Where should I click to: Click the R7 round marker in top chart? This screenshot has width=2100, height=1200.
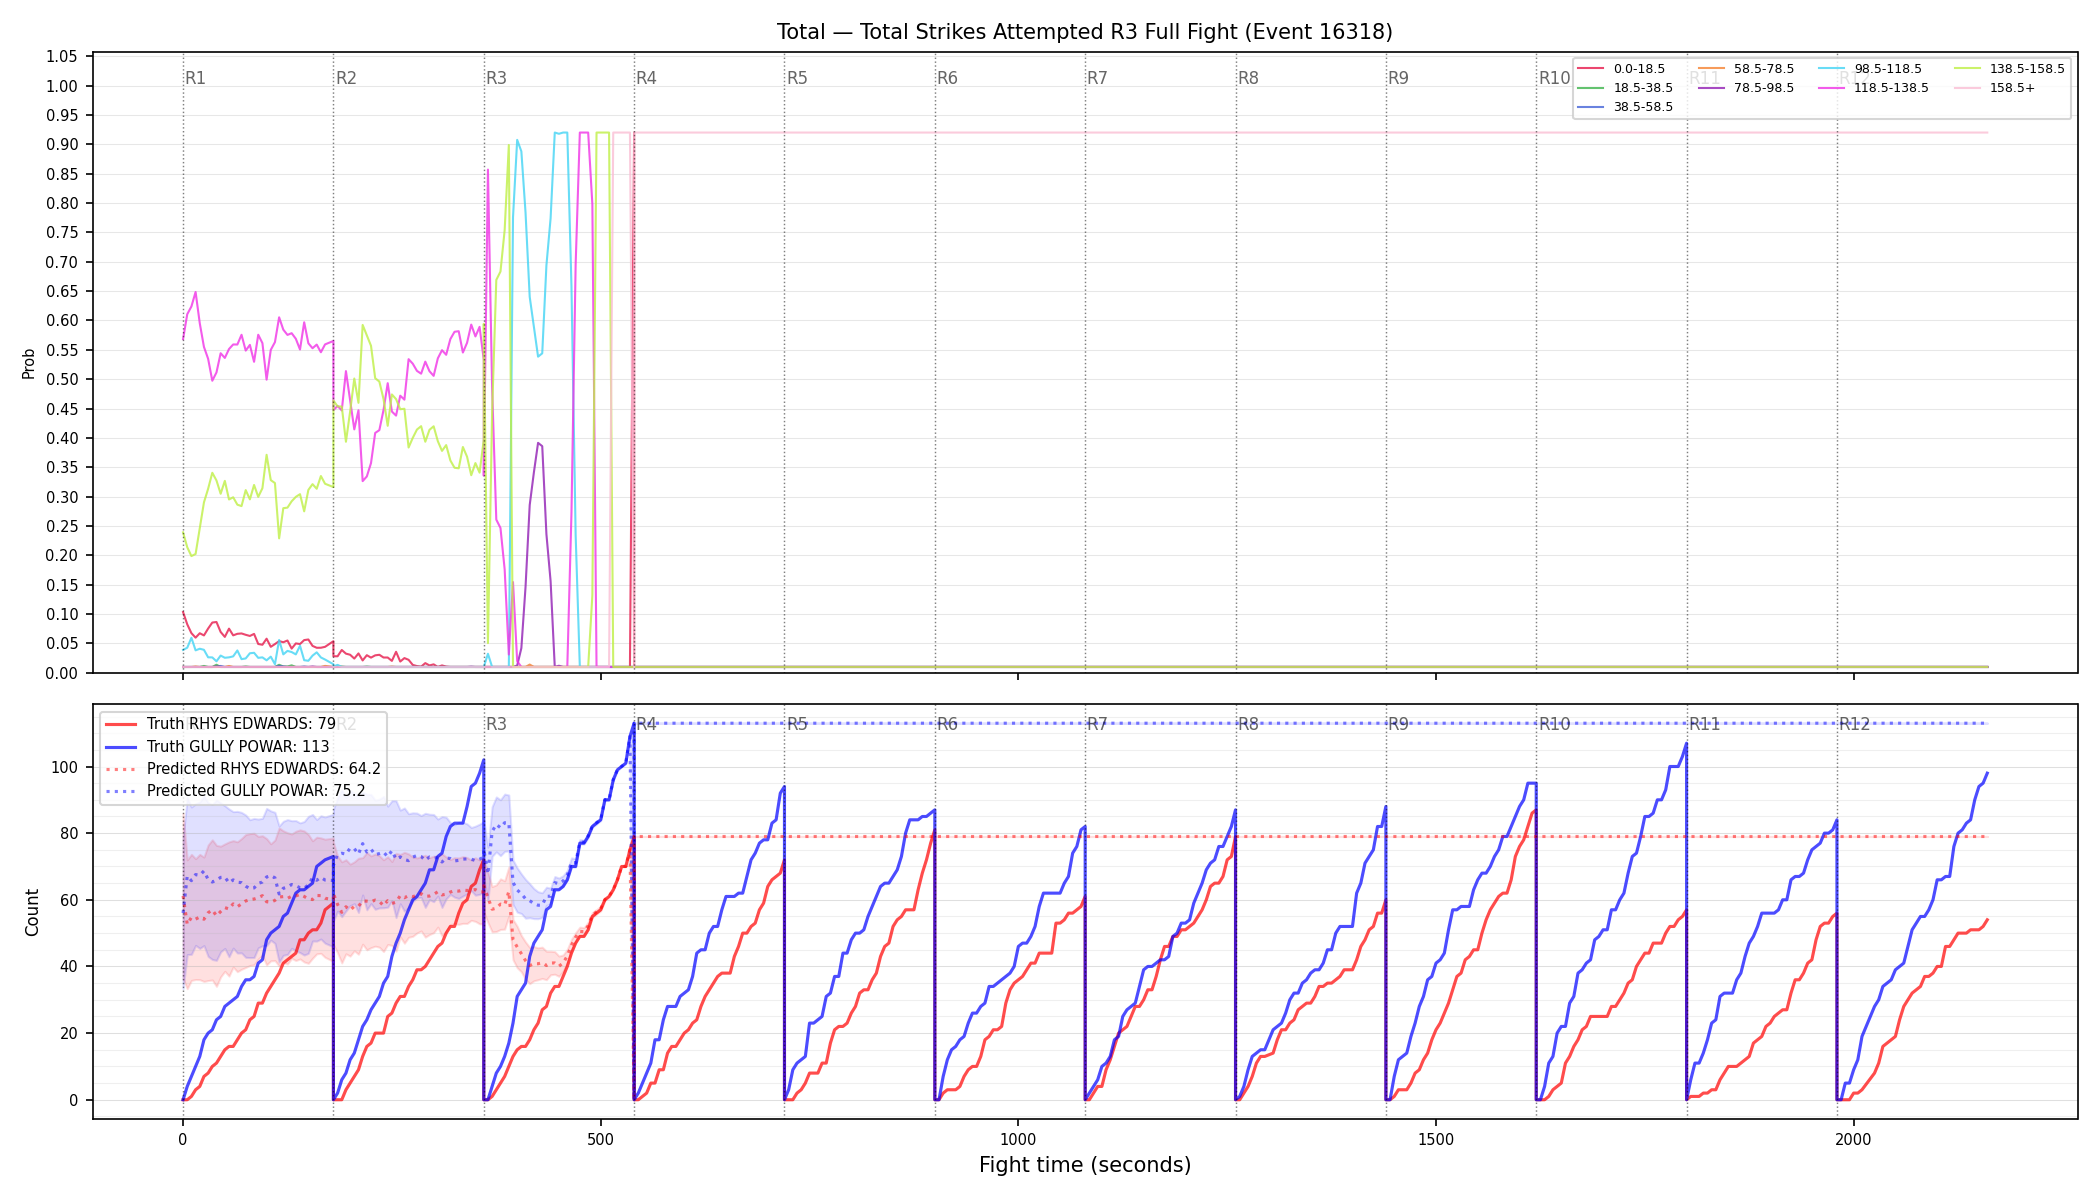click(1097, 78)
